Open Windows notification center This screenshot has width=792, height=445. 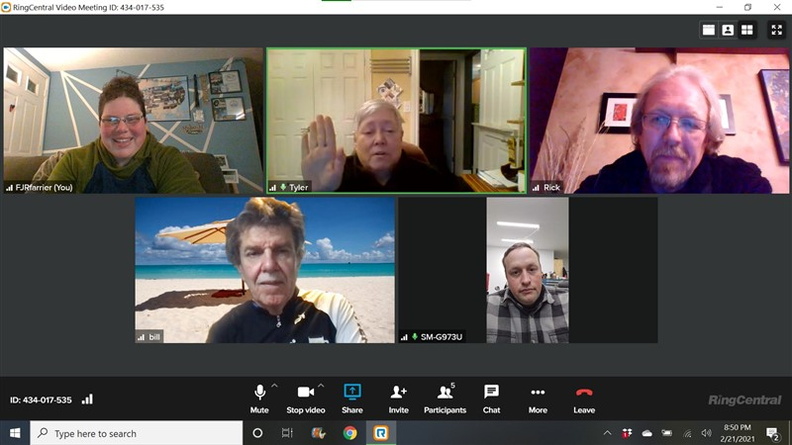tap(772, 433)
